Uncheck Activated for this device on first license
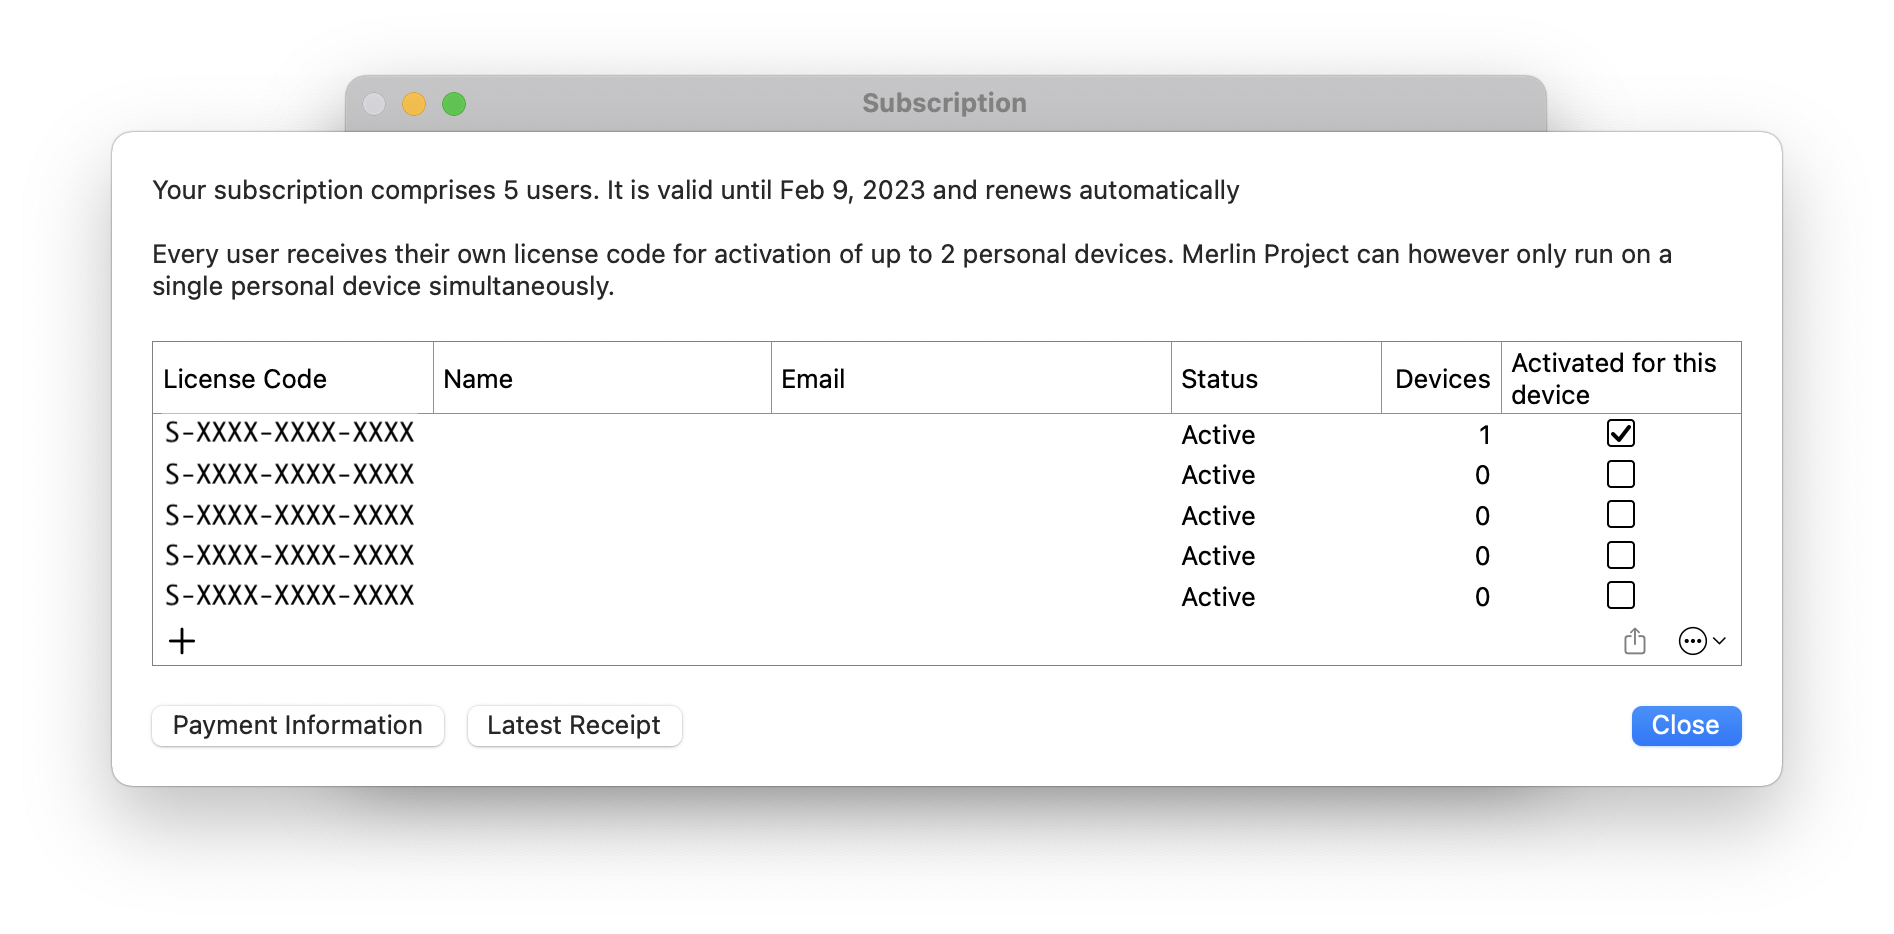The width and height of the screenshot is (1894, 934). pos(1620,433)
